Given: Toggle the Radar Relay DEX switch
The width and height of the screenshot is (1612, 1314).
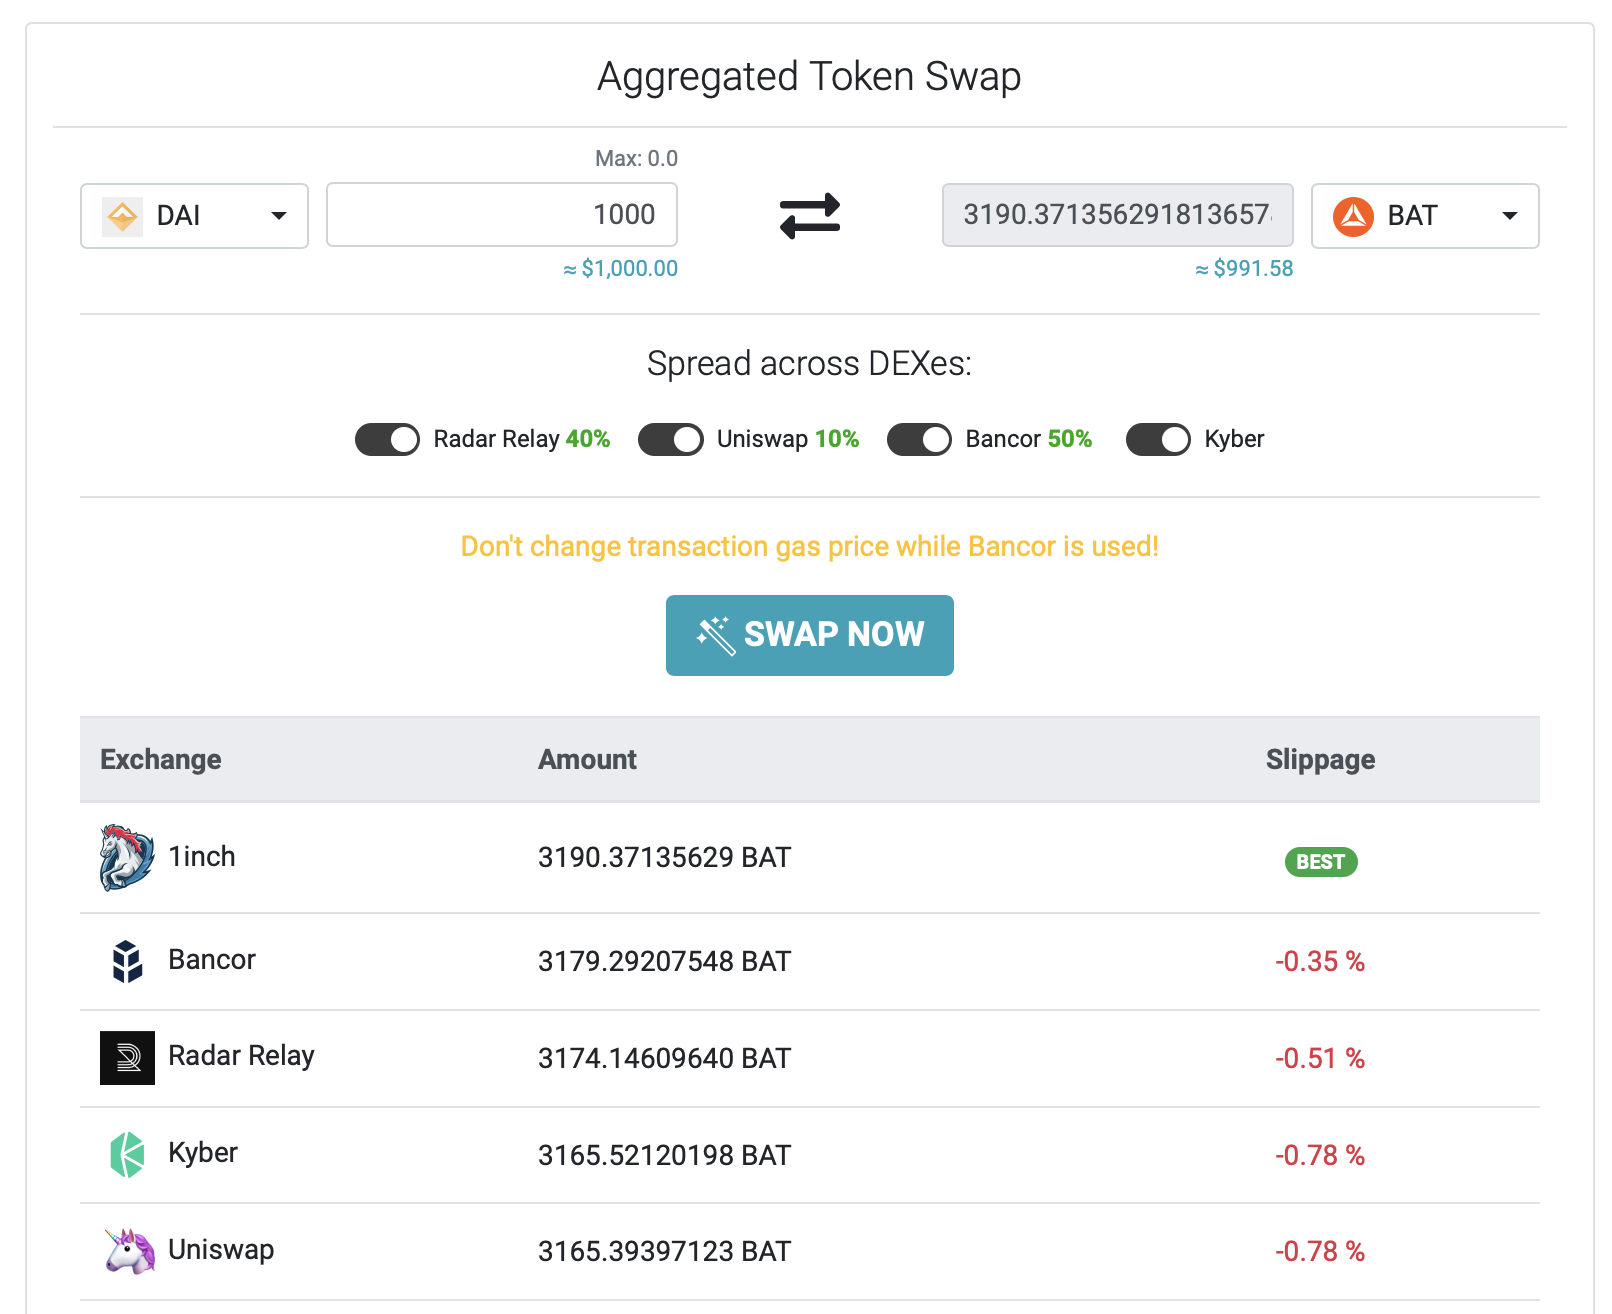Looking at the screenshot, I should [387, 439].
